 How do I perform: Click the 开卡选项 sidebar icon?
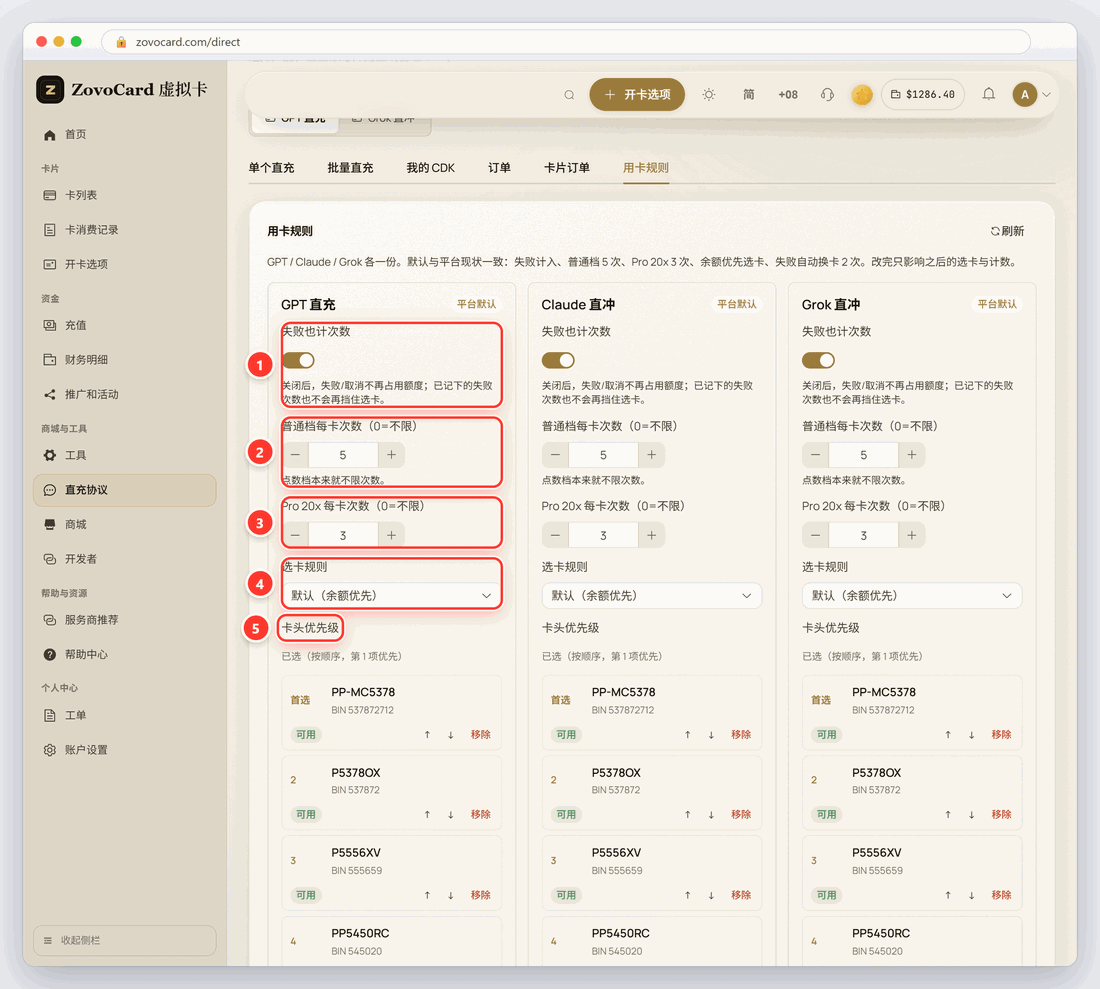[x=50, y=264]
